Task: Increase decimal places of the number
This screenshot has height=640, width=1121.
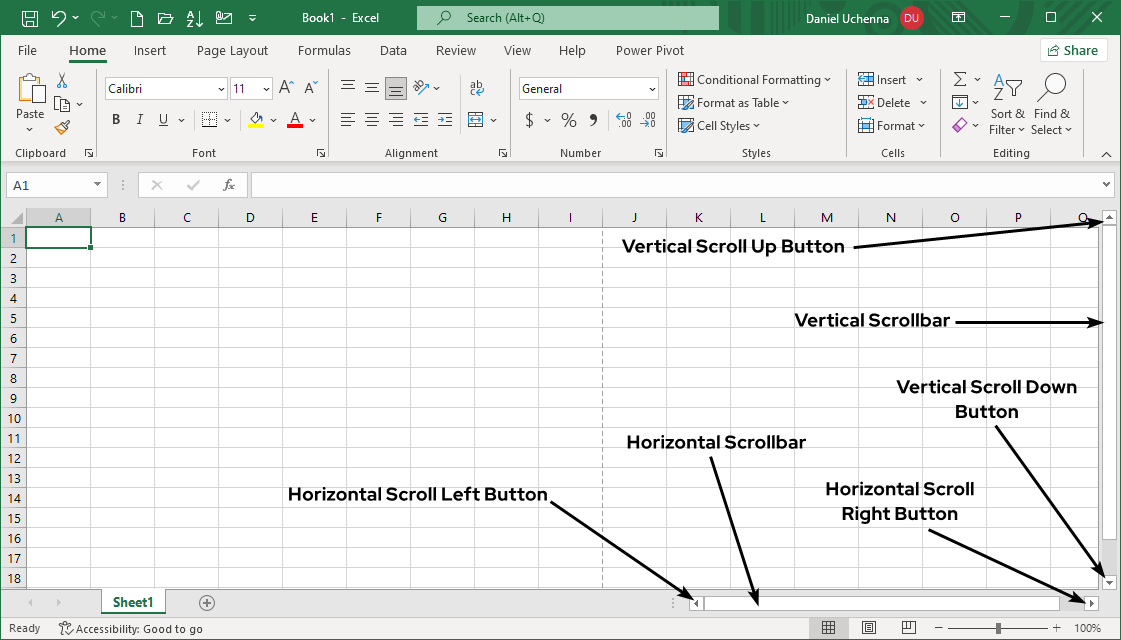Action: point(624,119)
